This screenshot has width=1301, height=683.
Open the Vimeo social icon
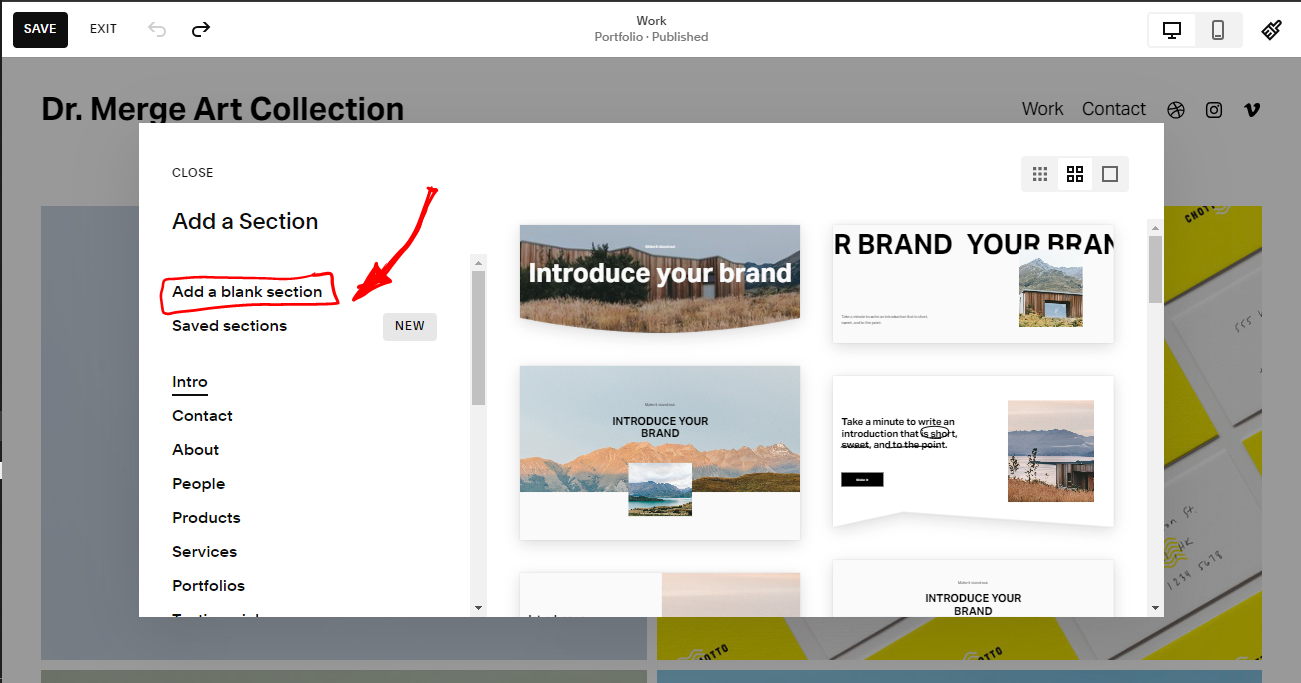click(1251, 110)
